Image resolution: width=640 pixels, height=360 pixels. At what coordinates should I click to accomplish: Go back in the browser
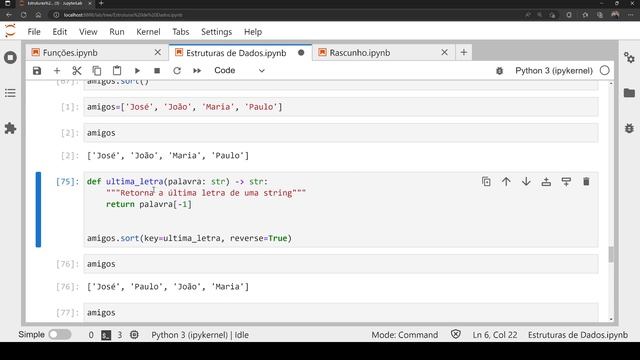[9, 15]
